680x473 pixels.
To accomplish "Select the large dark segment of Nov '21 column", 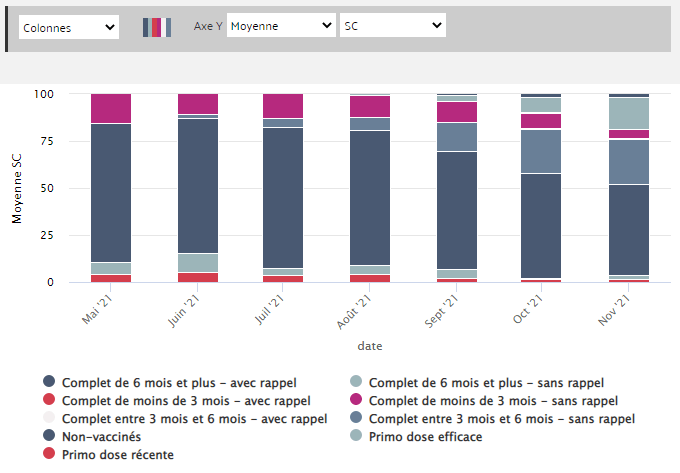I will pyautogui.click(x=629, y=229).
